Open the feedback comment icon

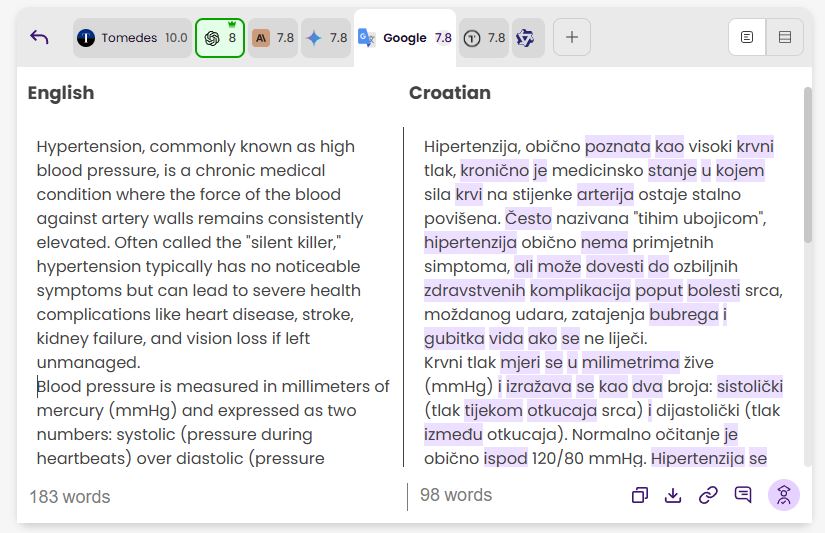742,495
